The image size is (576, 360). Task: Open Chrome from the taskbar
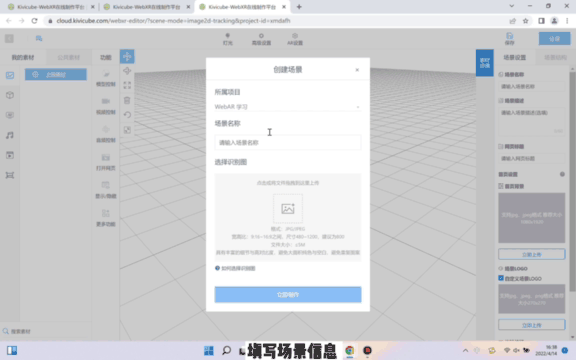[350, 350]
